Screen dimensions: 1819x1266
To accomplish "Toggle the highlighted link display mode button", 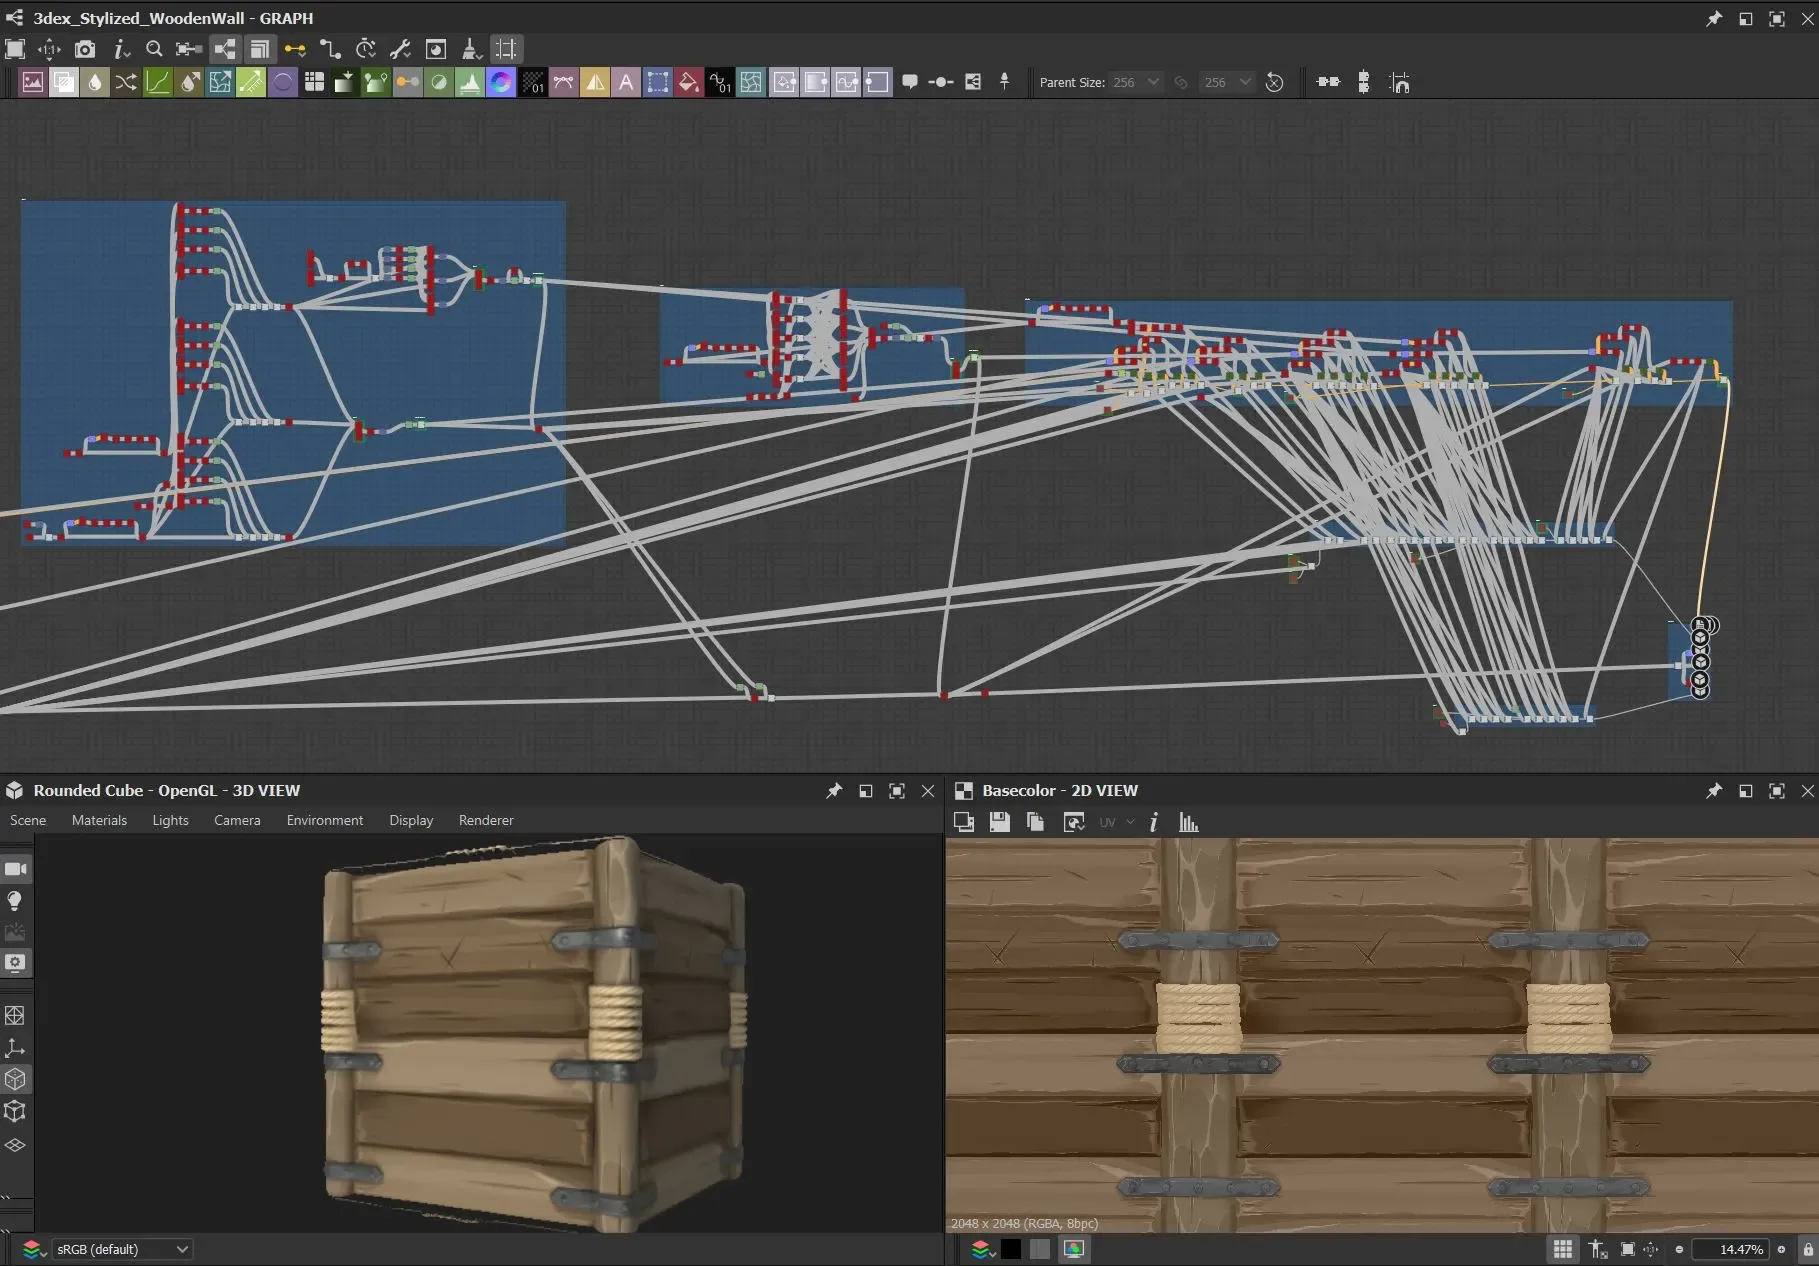I will tap(225, 49).
